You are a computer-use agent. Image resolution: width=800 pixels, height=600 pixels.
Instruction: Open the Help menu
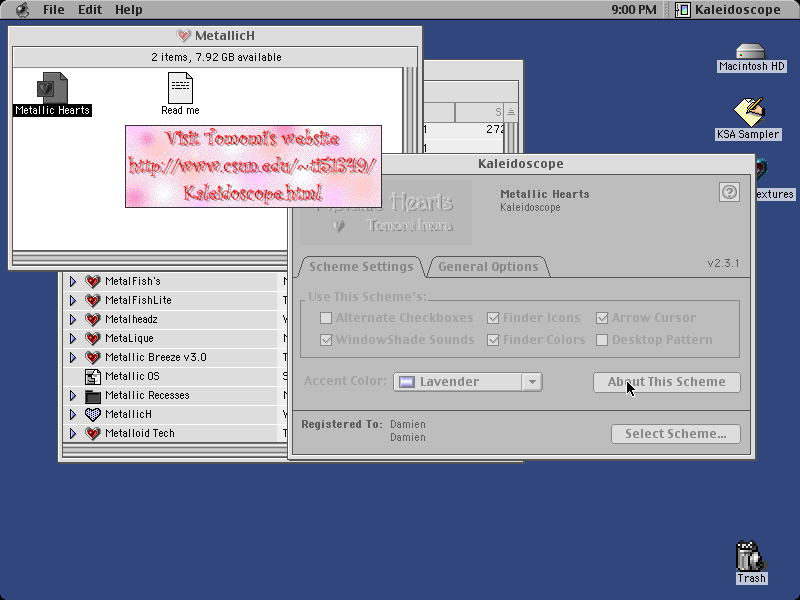click(128, 10)
